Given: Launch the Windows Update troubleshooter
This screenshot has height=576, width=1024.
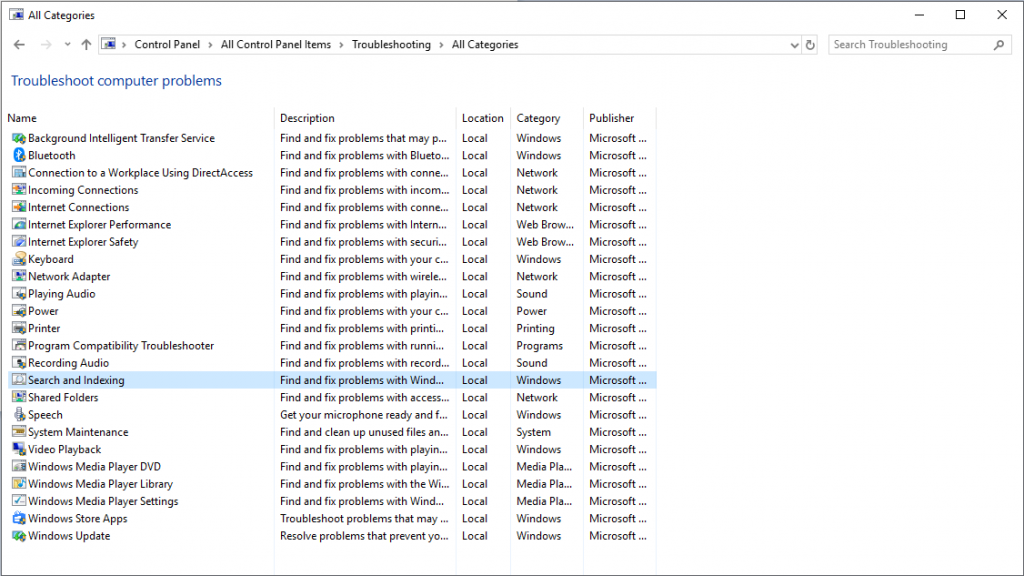Looking at the screenshot, I should (x=69, y=536).
